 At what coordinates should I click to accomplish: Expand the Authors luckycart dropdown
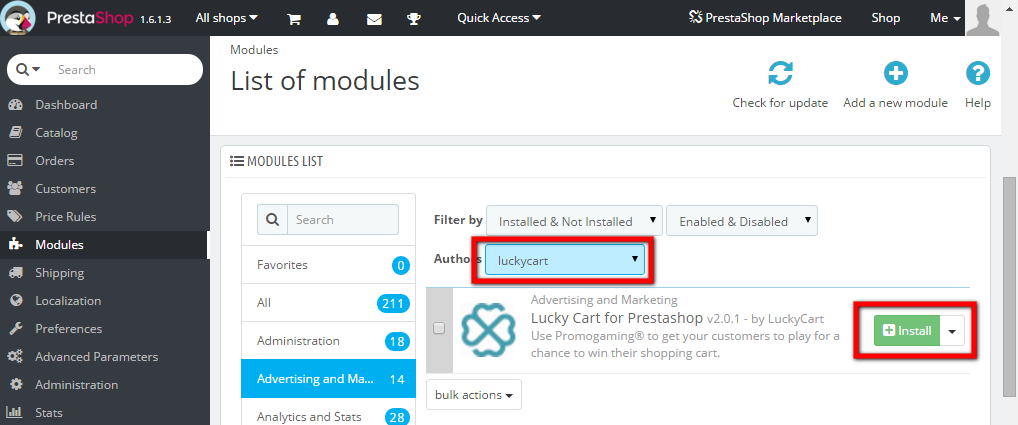pos(564,262)
